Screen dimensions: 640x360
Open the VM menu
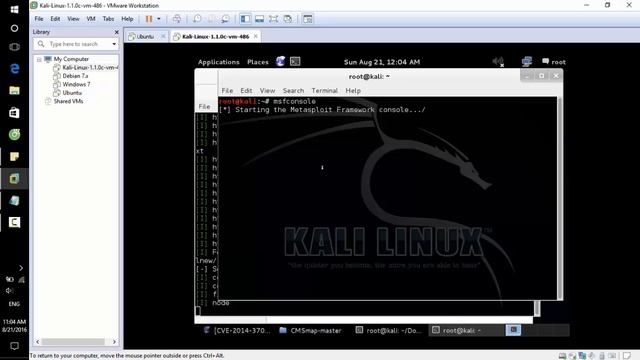tap(91, 19)
